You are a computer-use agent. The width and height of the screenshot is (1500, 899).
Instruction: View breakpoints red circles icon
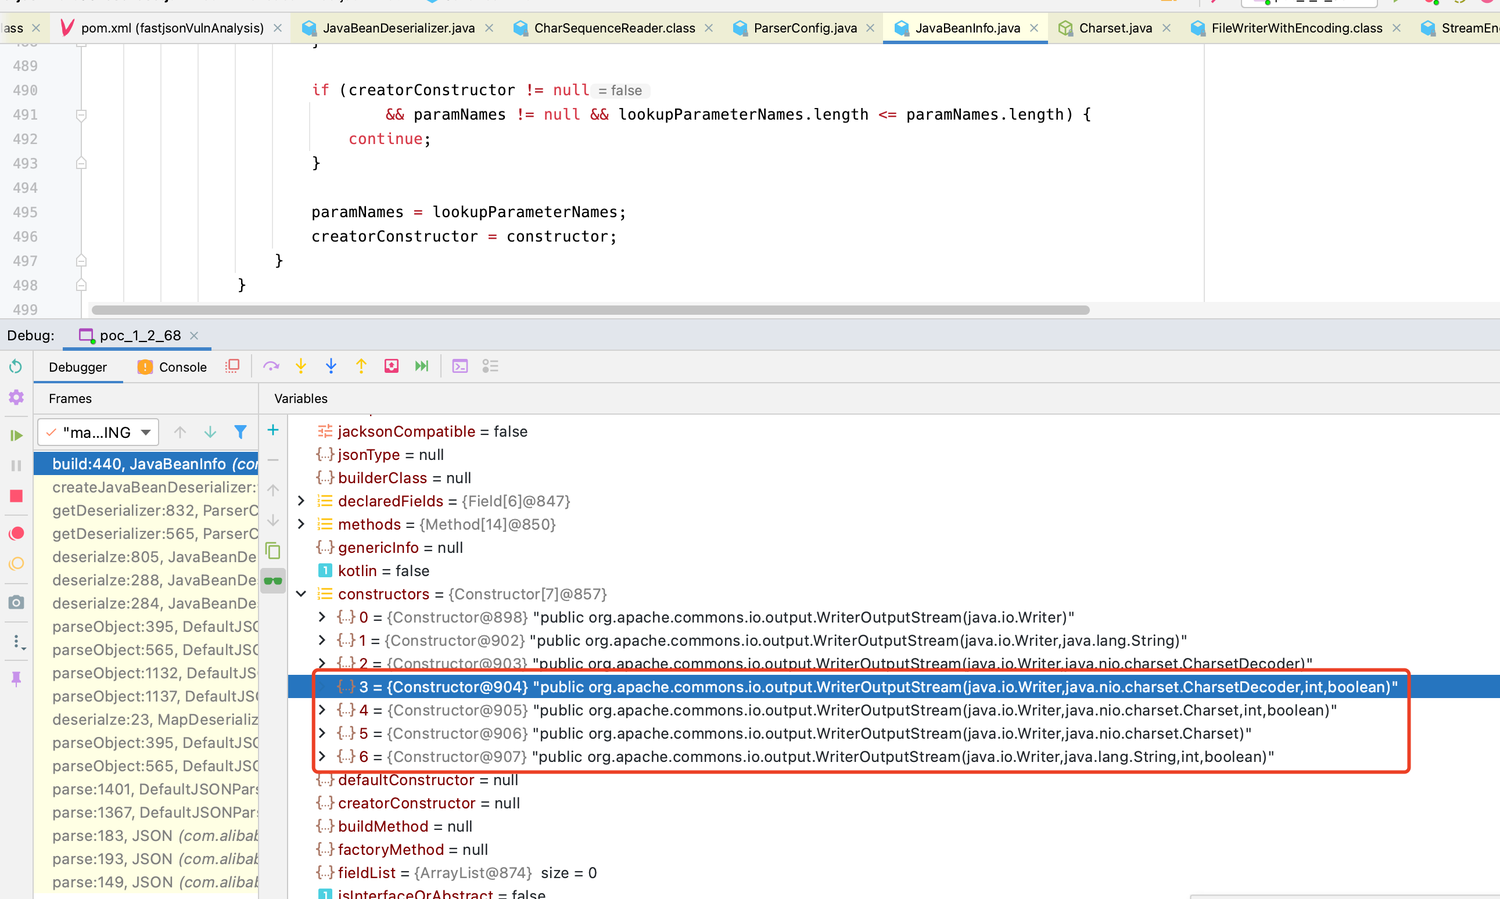pyautogui.click(x=16, y=533)
